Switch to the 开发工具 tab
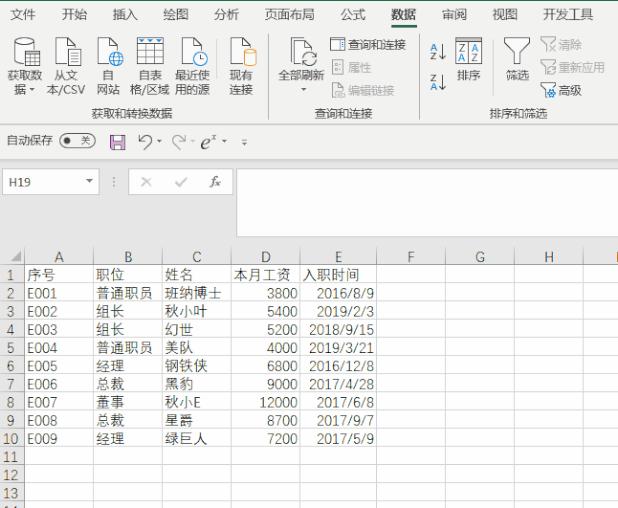The height and width of the screenshot is (508, 618). point(568,15)
